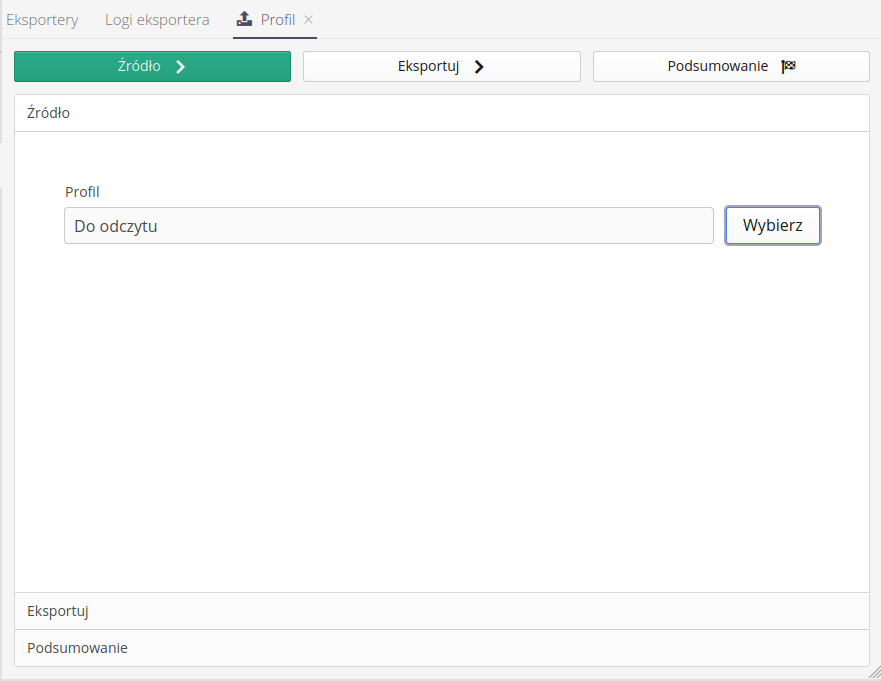Go to the green Źródło wizard step
Viewport: 881px width, 681px height.
pyautogui.click(x=138, y=67)
